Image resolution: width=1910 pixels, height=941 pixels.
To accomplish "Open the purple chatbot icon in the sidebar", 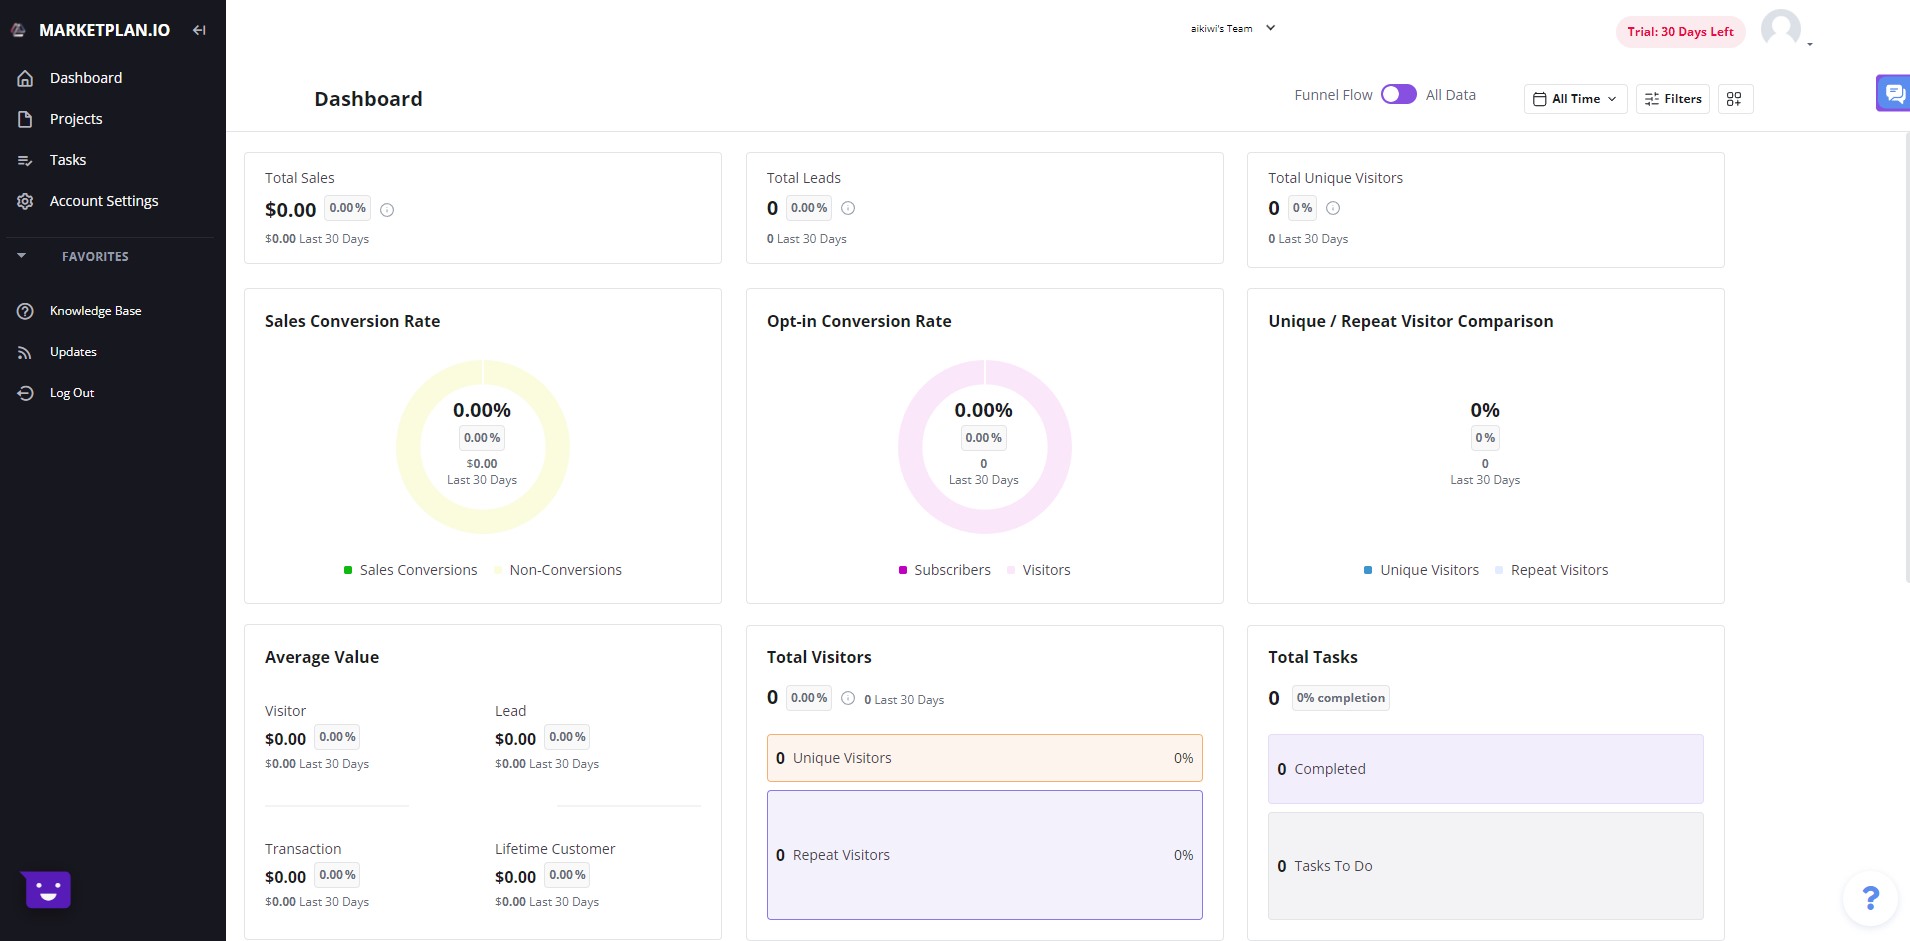I will [48, 889].
